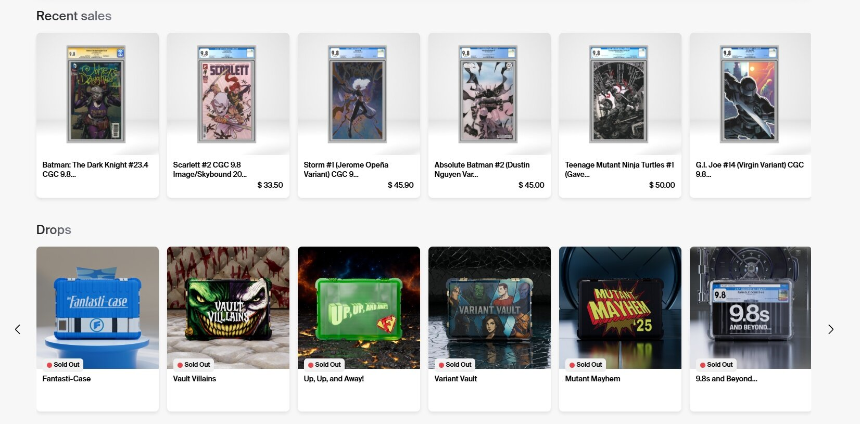The width and height of the screenshot is (860, 424).
Task: Open the Mutant Mayhem '25 drop image
Action: pyautogui.click(x=620, y=308)
